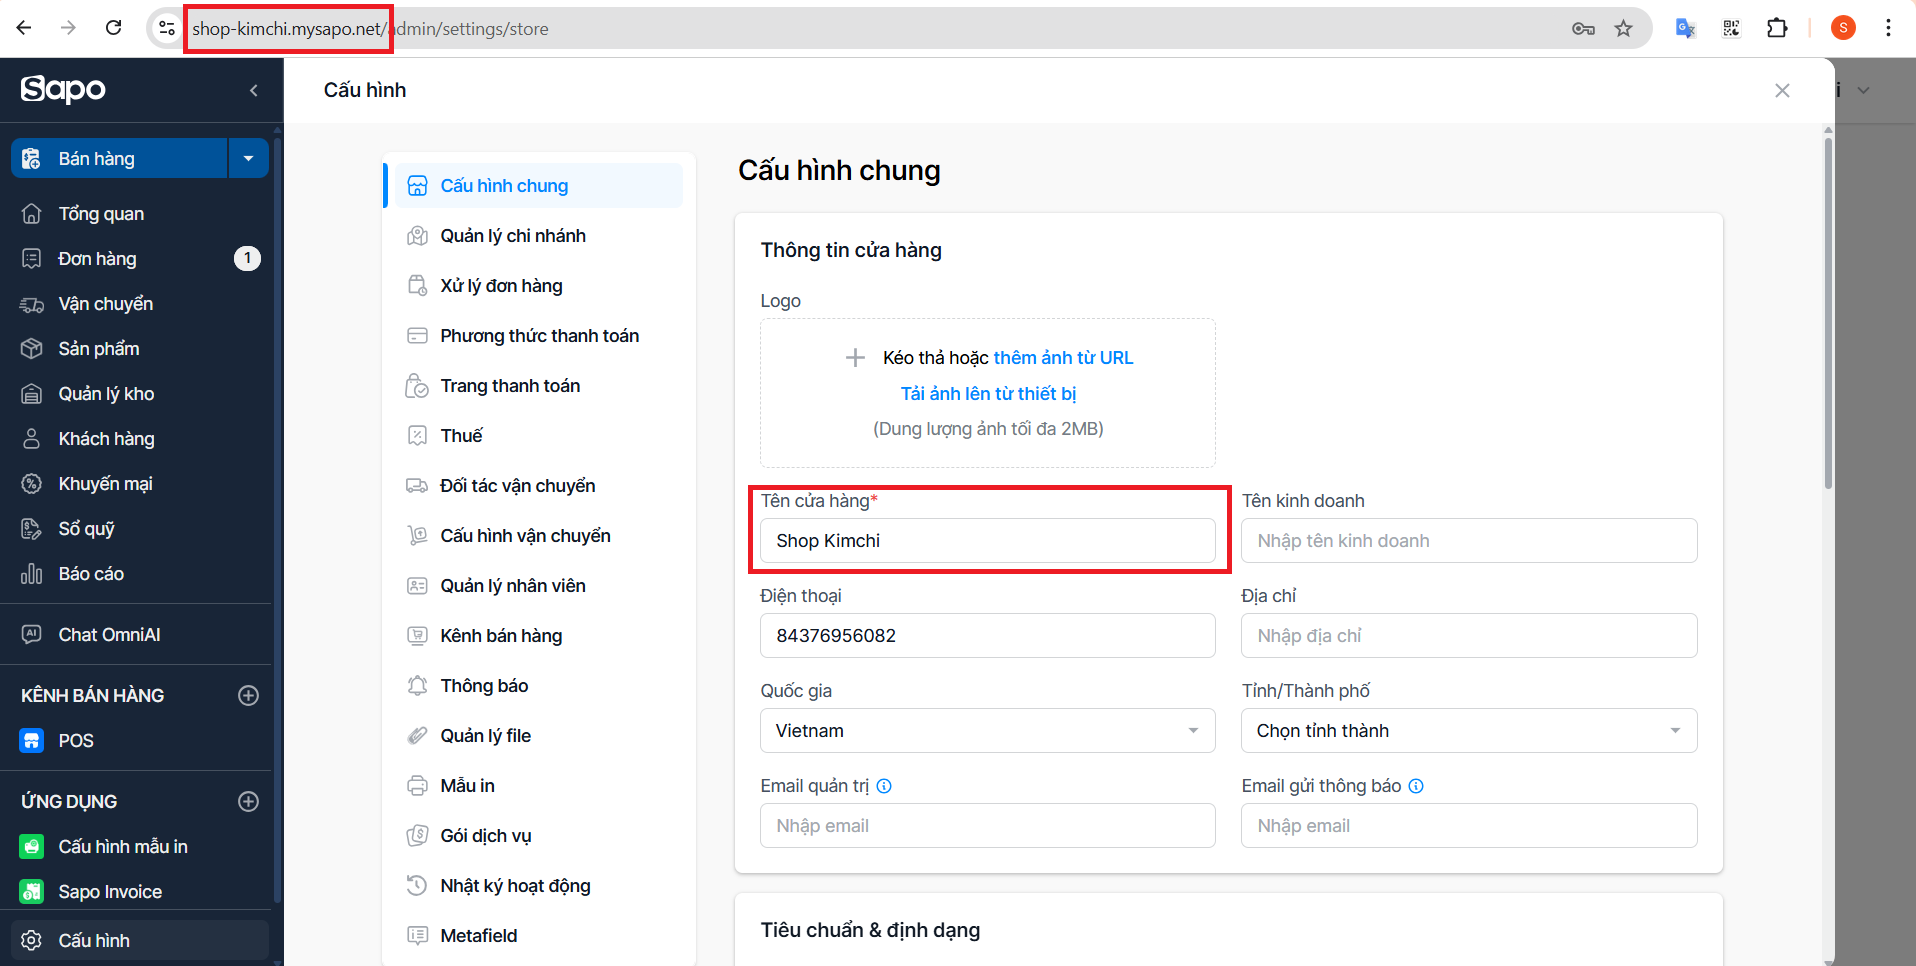The height and width of the screenshot is (966, 1916).
Task: Click the Chat OmniAI icon
Action: click(x=32, y=634)
